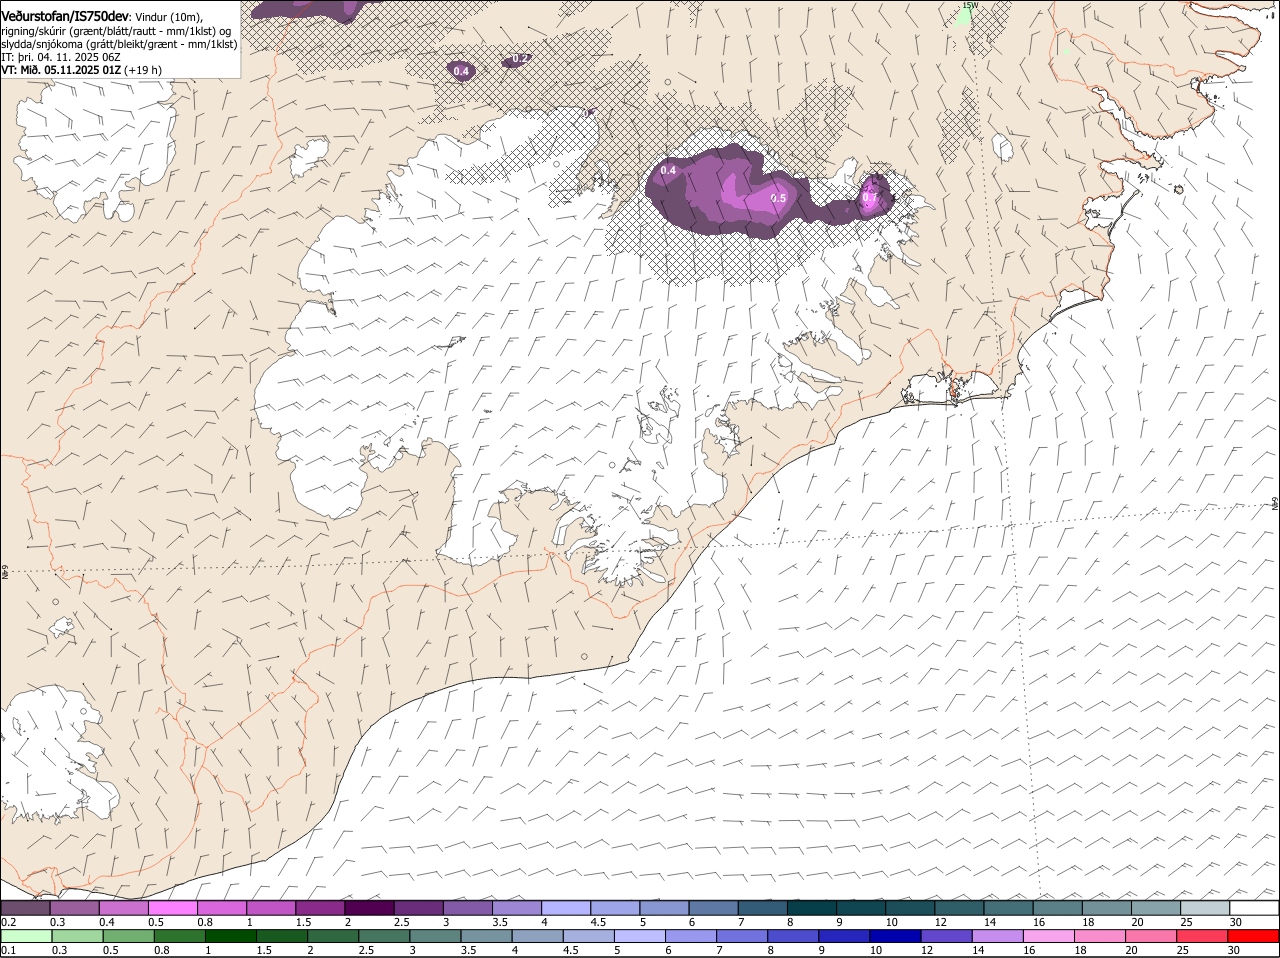Click the 12–14 teal swatch in upper legend row
1280x958 pixels.
point(959,908)
